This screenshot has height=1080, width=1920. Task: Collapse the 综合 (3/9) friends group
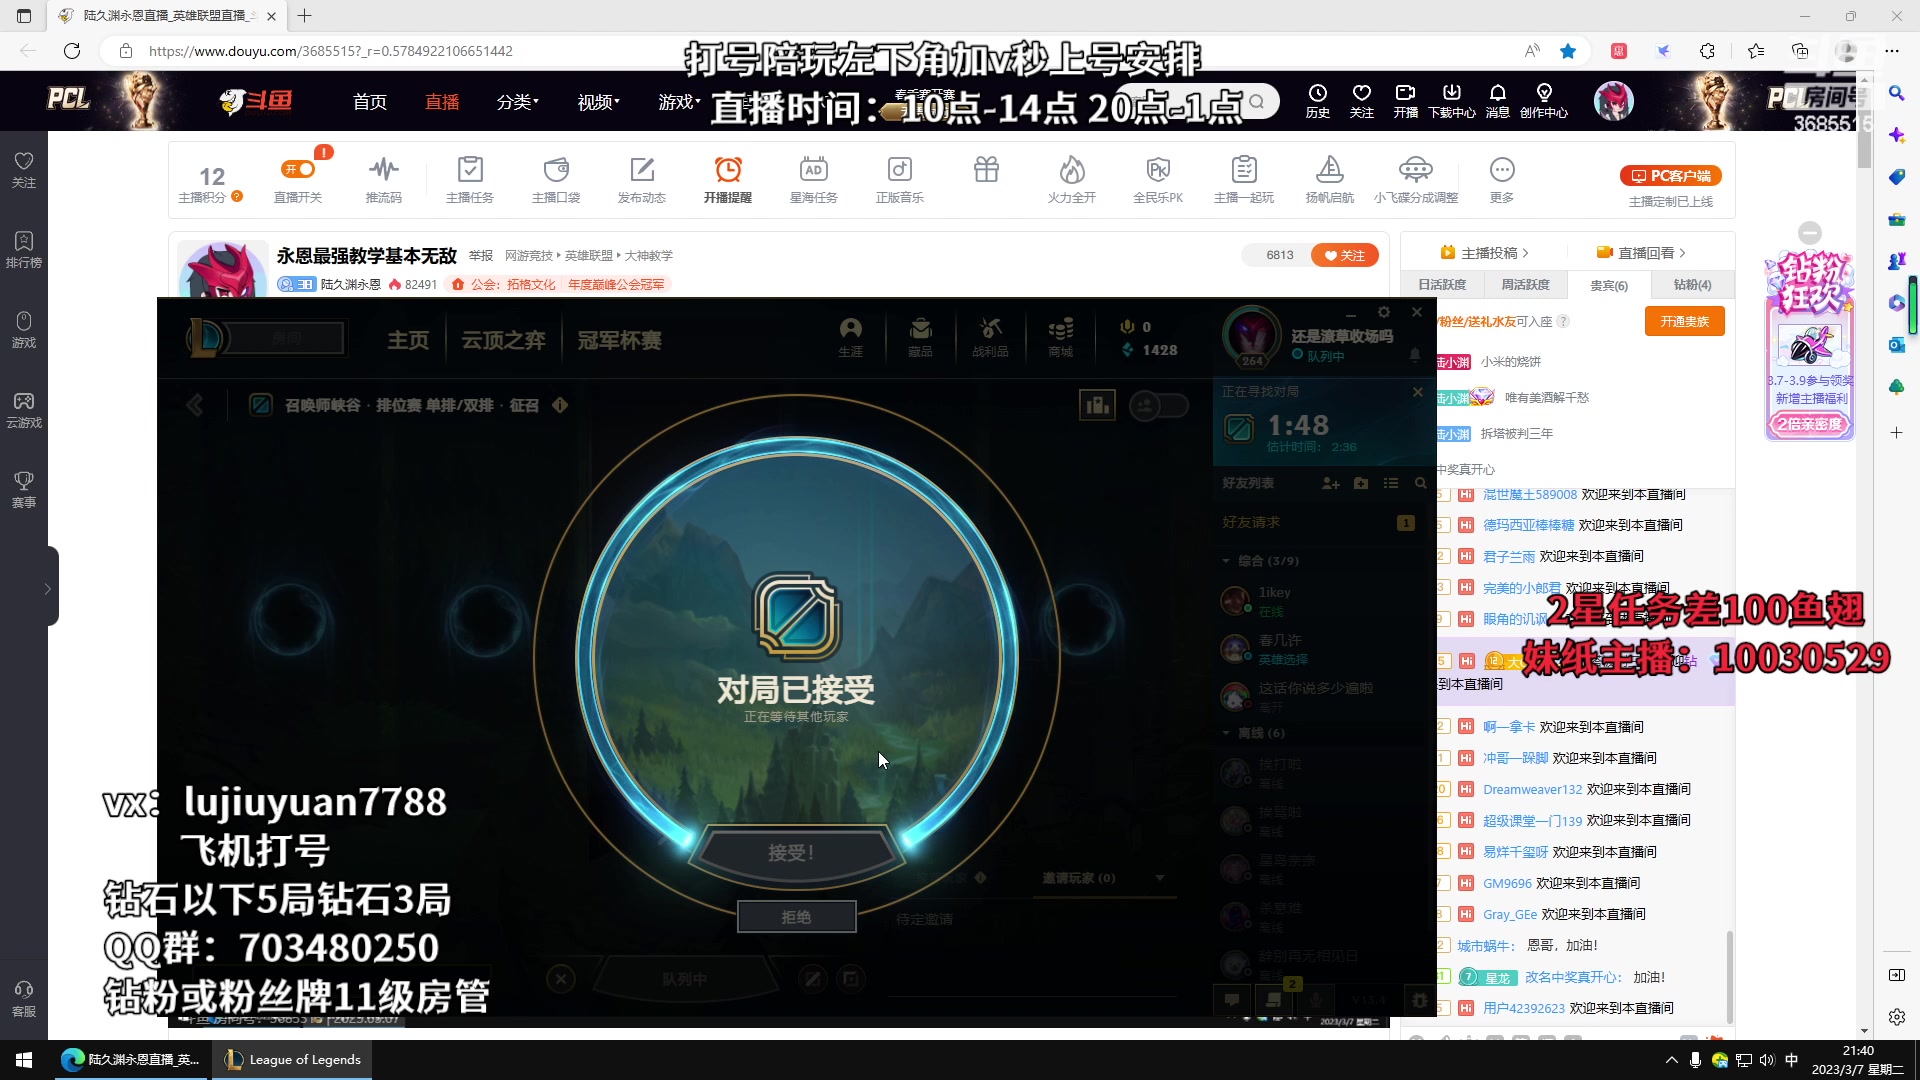(1227, 561)
